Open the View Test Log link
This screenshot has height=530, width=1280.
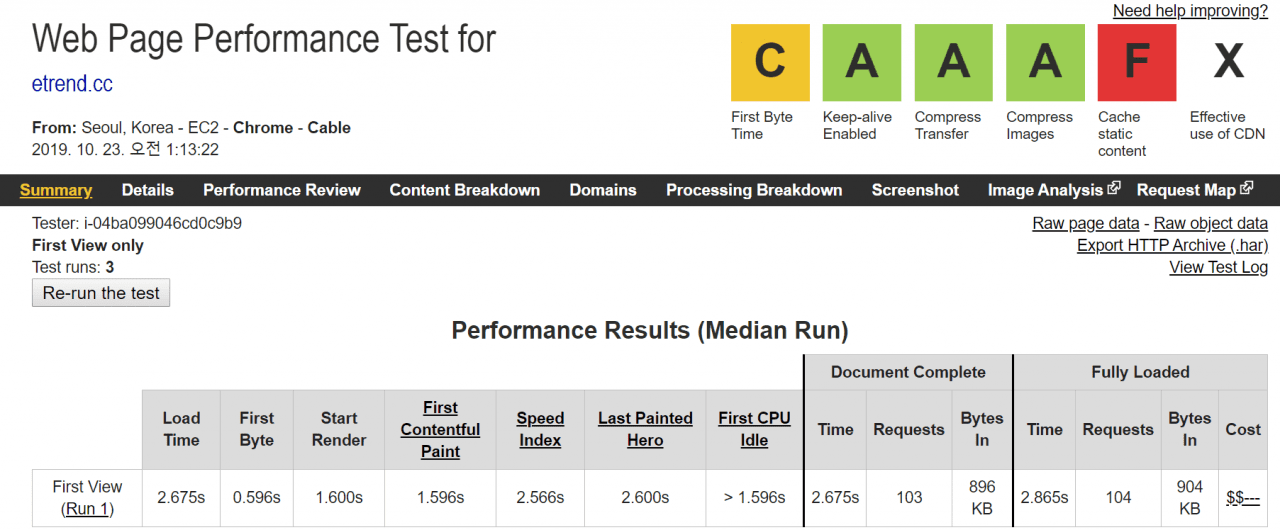1218,267
